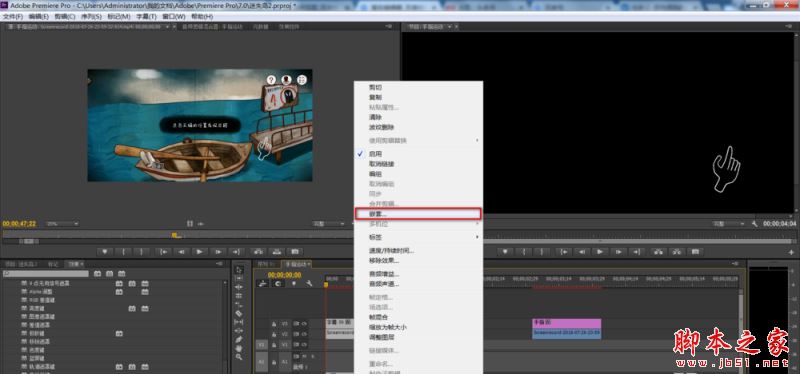This screenshot has width=800, height=374.
Task: Open Source monitor zoom level dropdown
Action: pos(62,223)
